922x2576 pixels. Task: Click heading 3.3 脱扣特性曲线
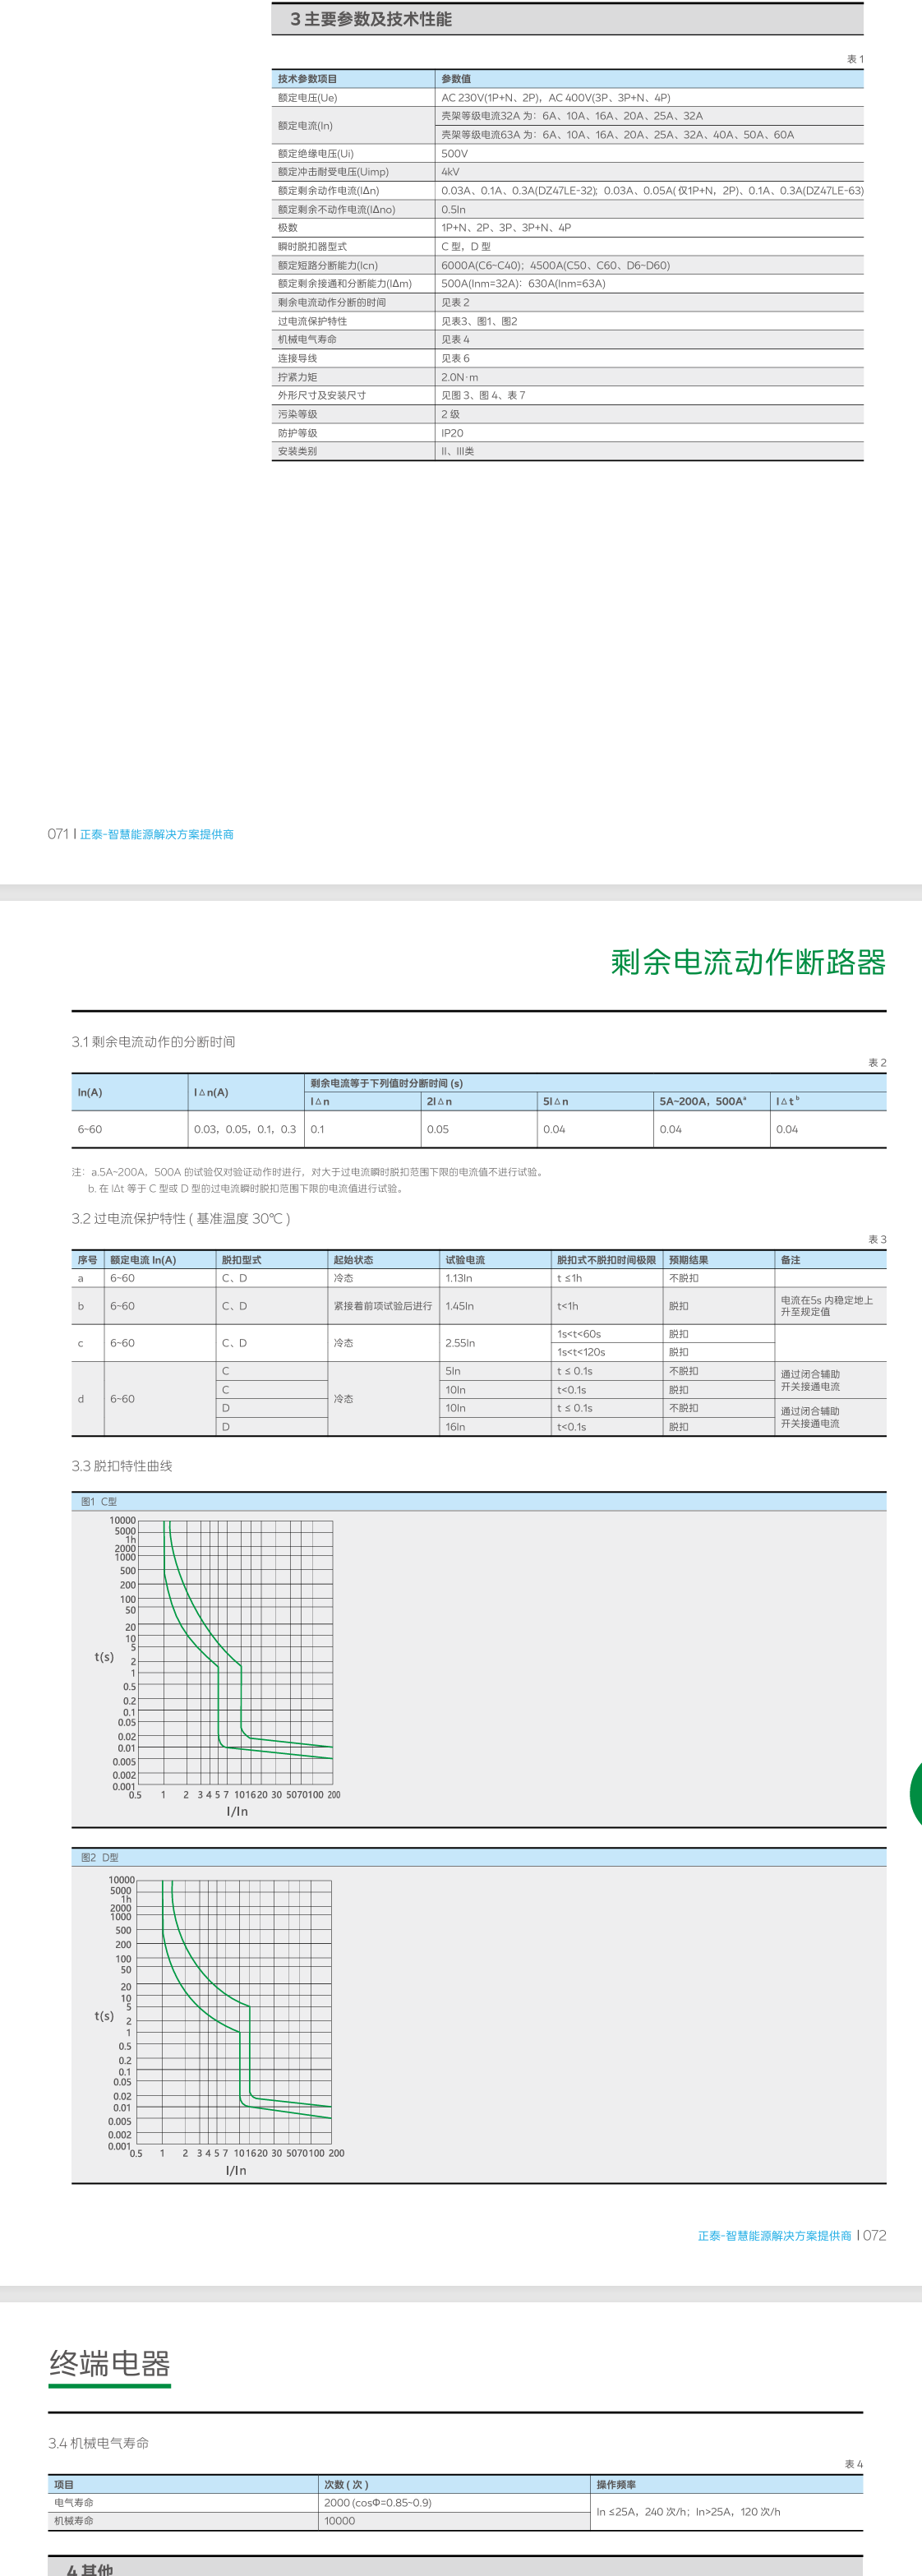122,1466
